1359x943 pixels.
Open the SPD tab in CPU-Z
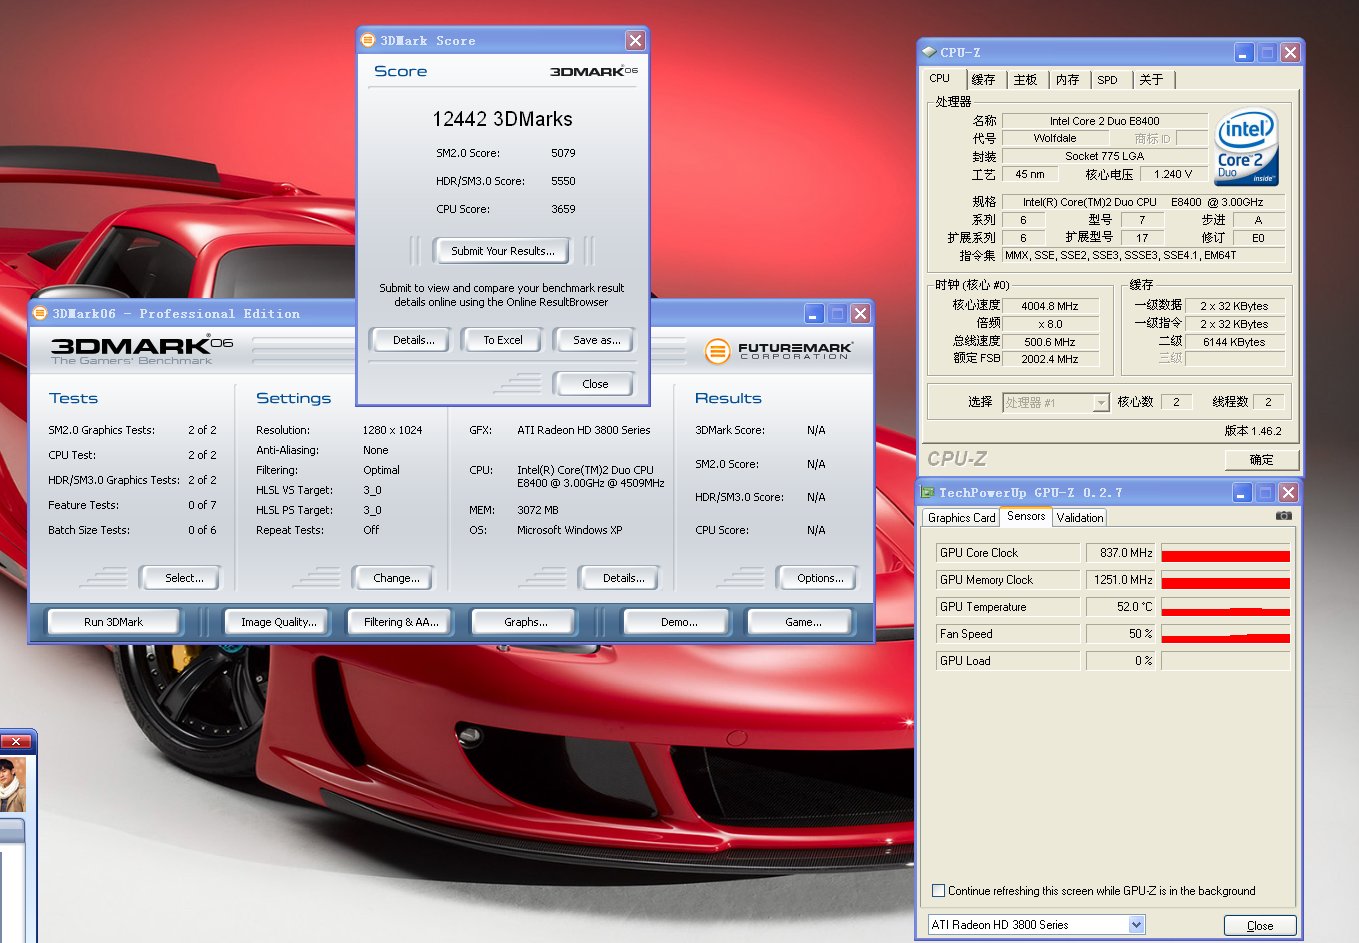coord(1107,79)
